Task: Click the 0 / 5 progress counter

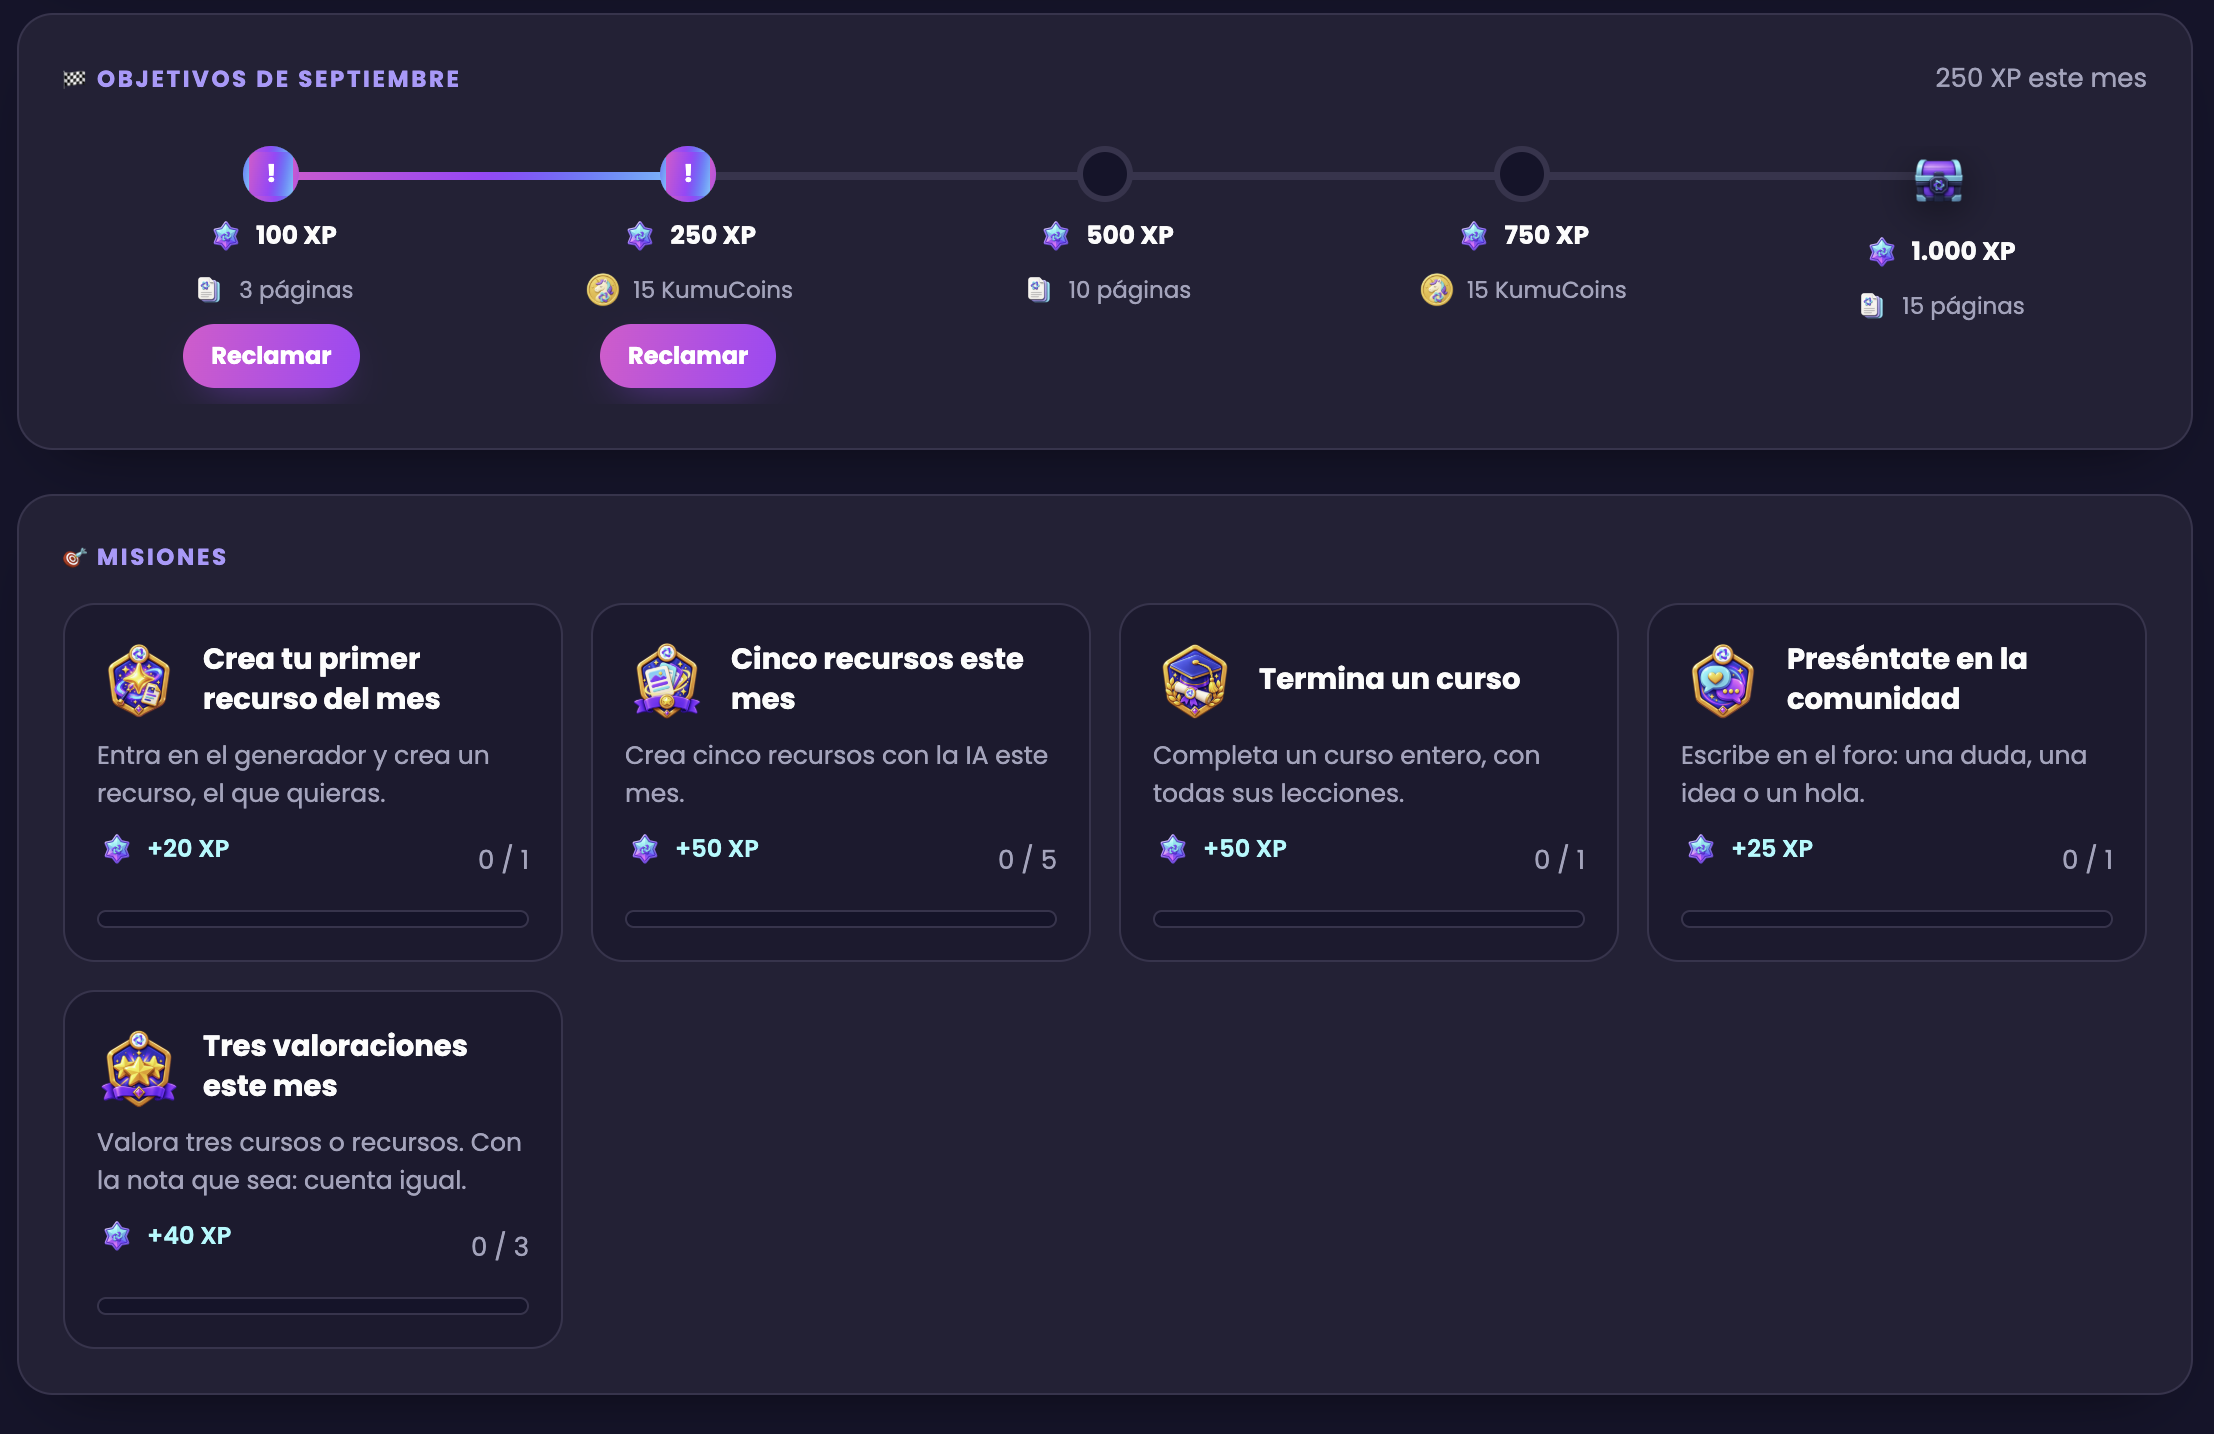Action: pos(1027,859)
